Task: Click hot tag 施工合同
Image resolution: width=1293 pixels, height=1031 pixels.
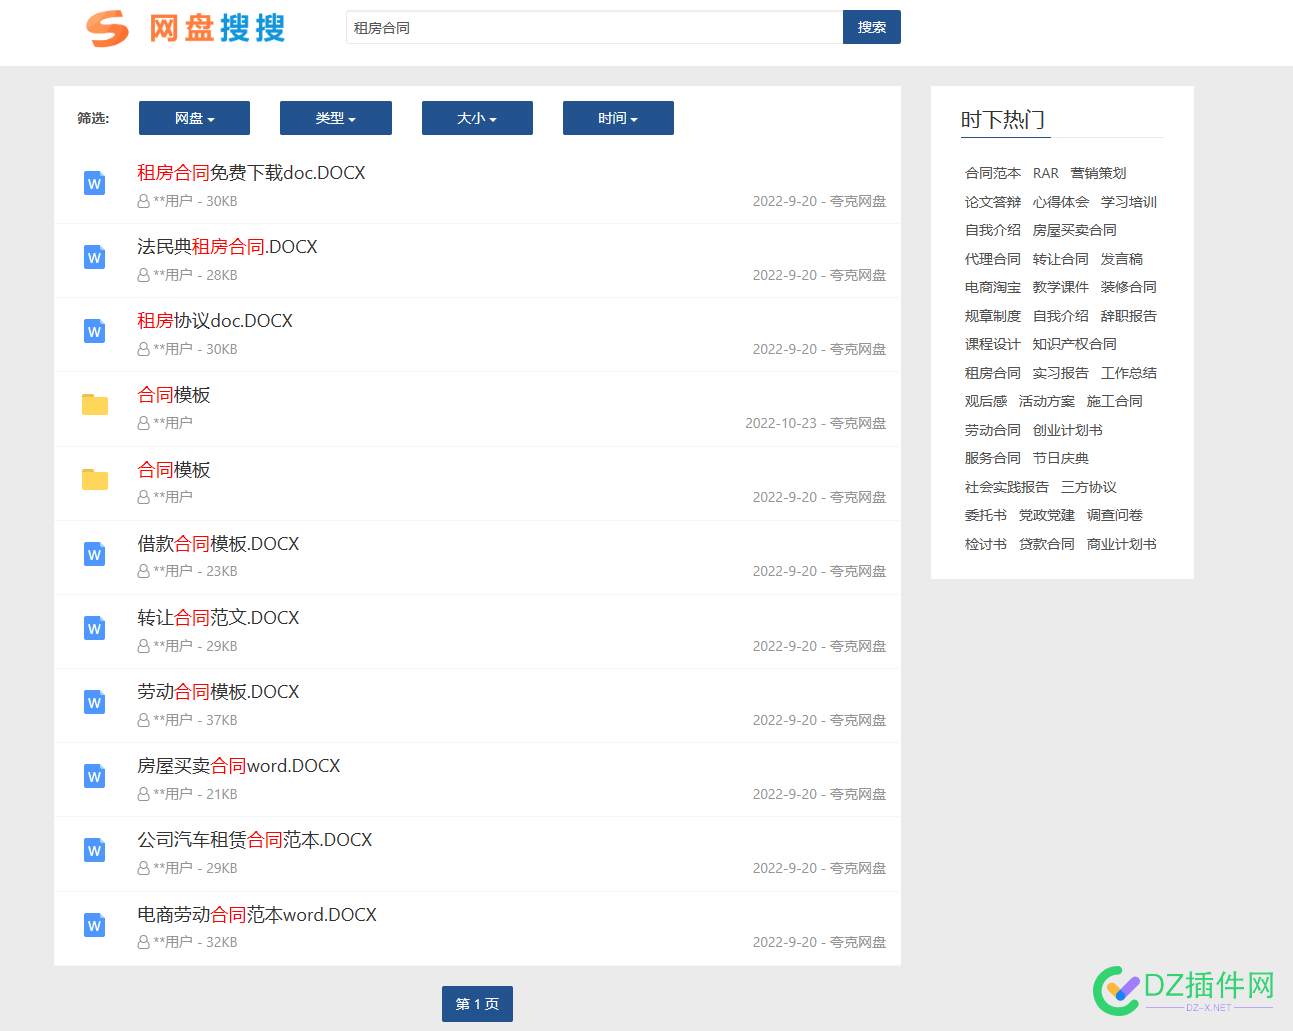Action: (x=1115, y=401)
